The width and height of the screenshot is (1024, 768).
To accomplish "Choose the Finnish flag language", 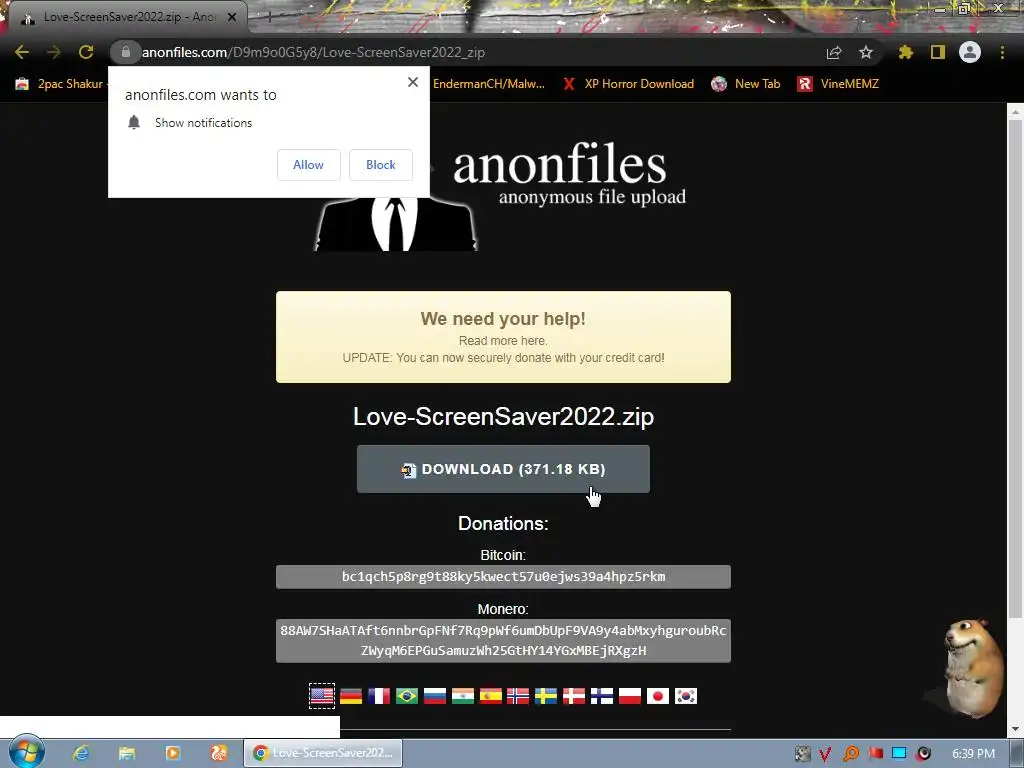I will coord(602,696).
